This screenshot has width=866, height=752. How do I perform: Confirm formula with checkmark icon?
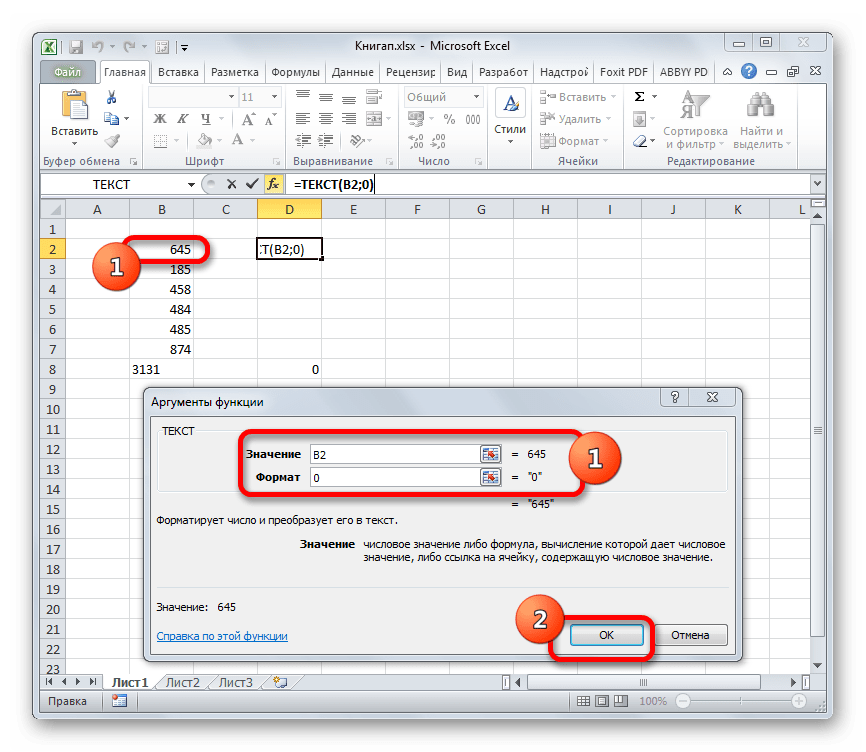click(252, 184)
